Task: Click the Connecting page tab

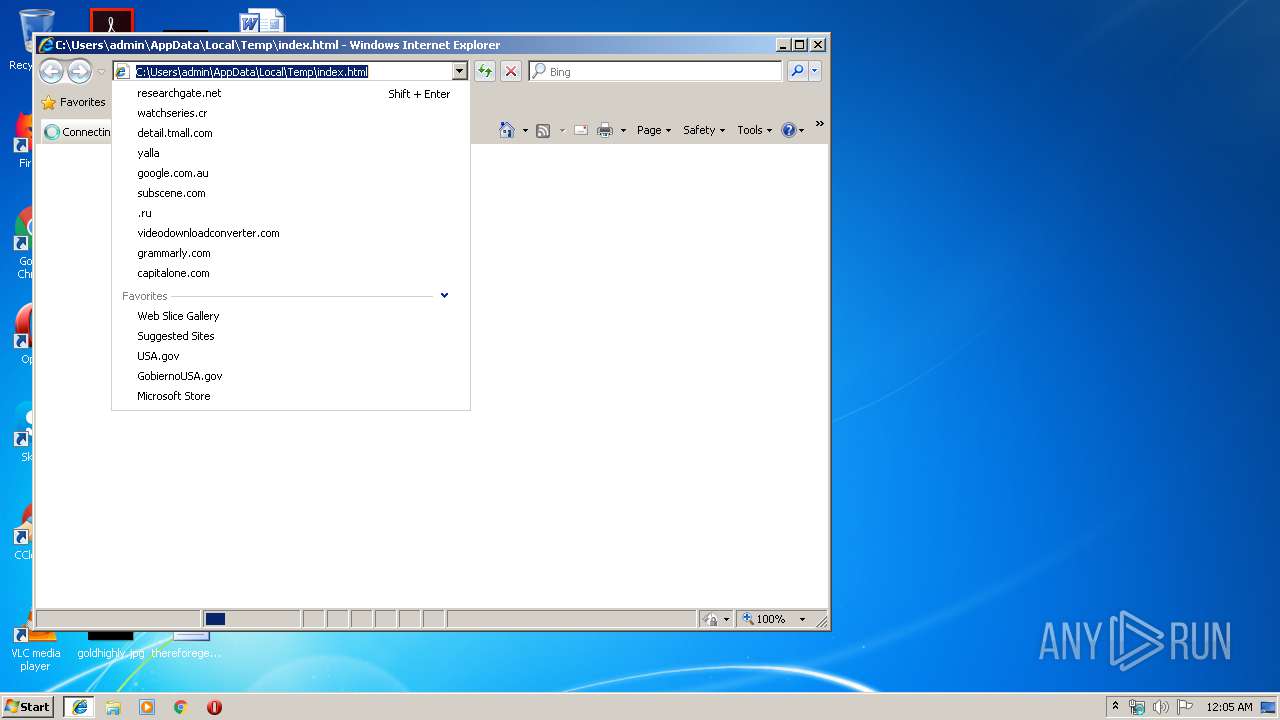Action: click(x=76, y=132)
